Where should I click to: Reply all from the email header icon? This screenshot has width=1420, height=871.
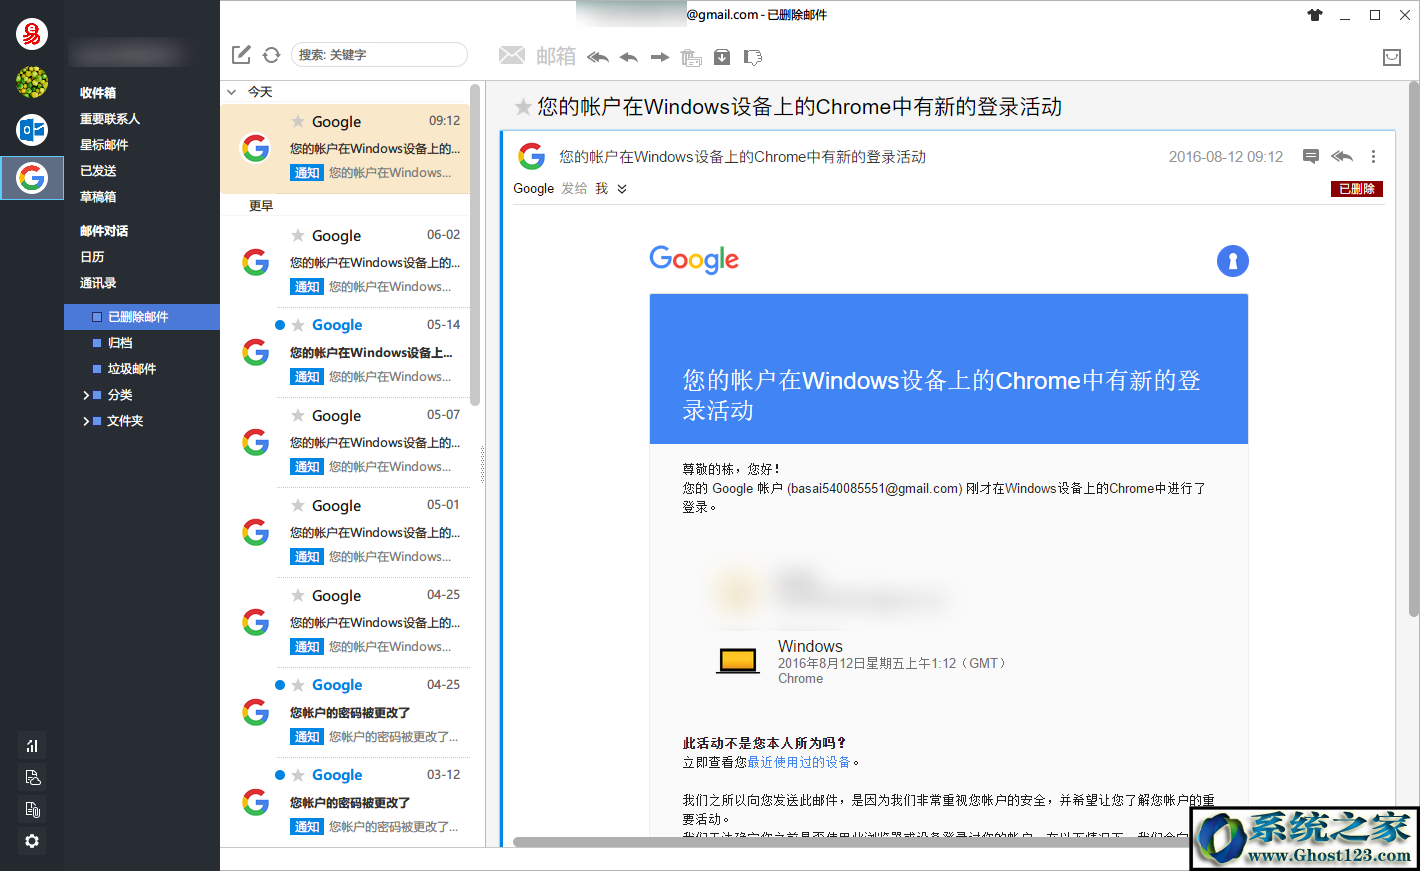pos(1342,156)
